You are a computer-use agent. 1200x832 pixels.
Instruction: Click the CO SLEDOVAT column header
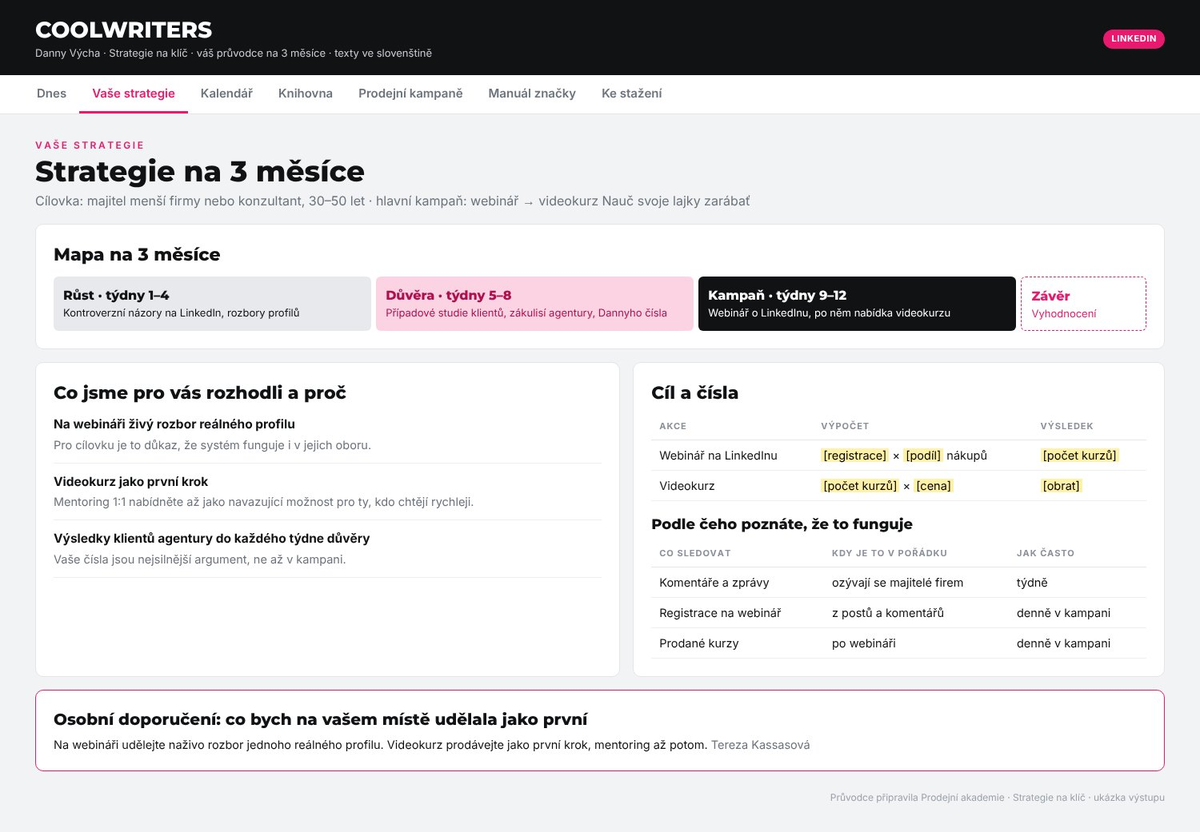pyautogui.click(x=694, y=553)
